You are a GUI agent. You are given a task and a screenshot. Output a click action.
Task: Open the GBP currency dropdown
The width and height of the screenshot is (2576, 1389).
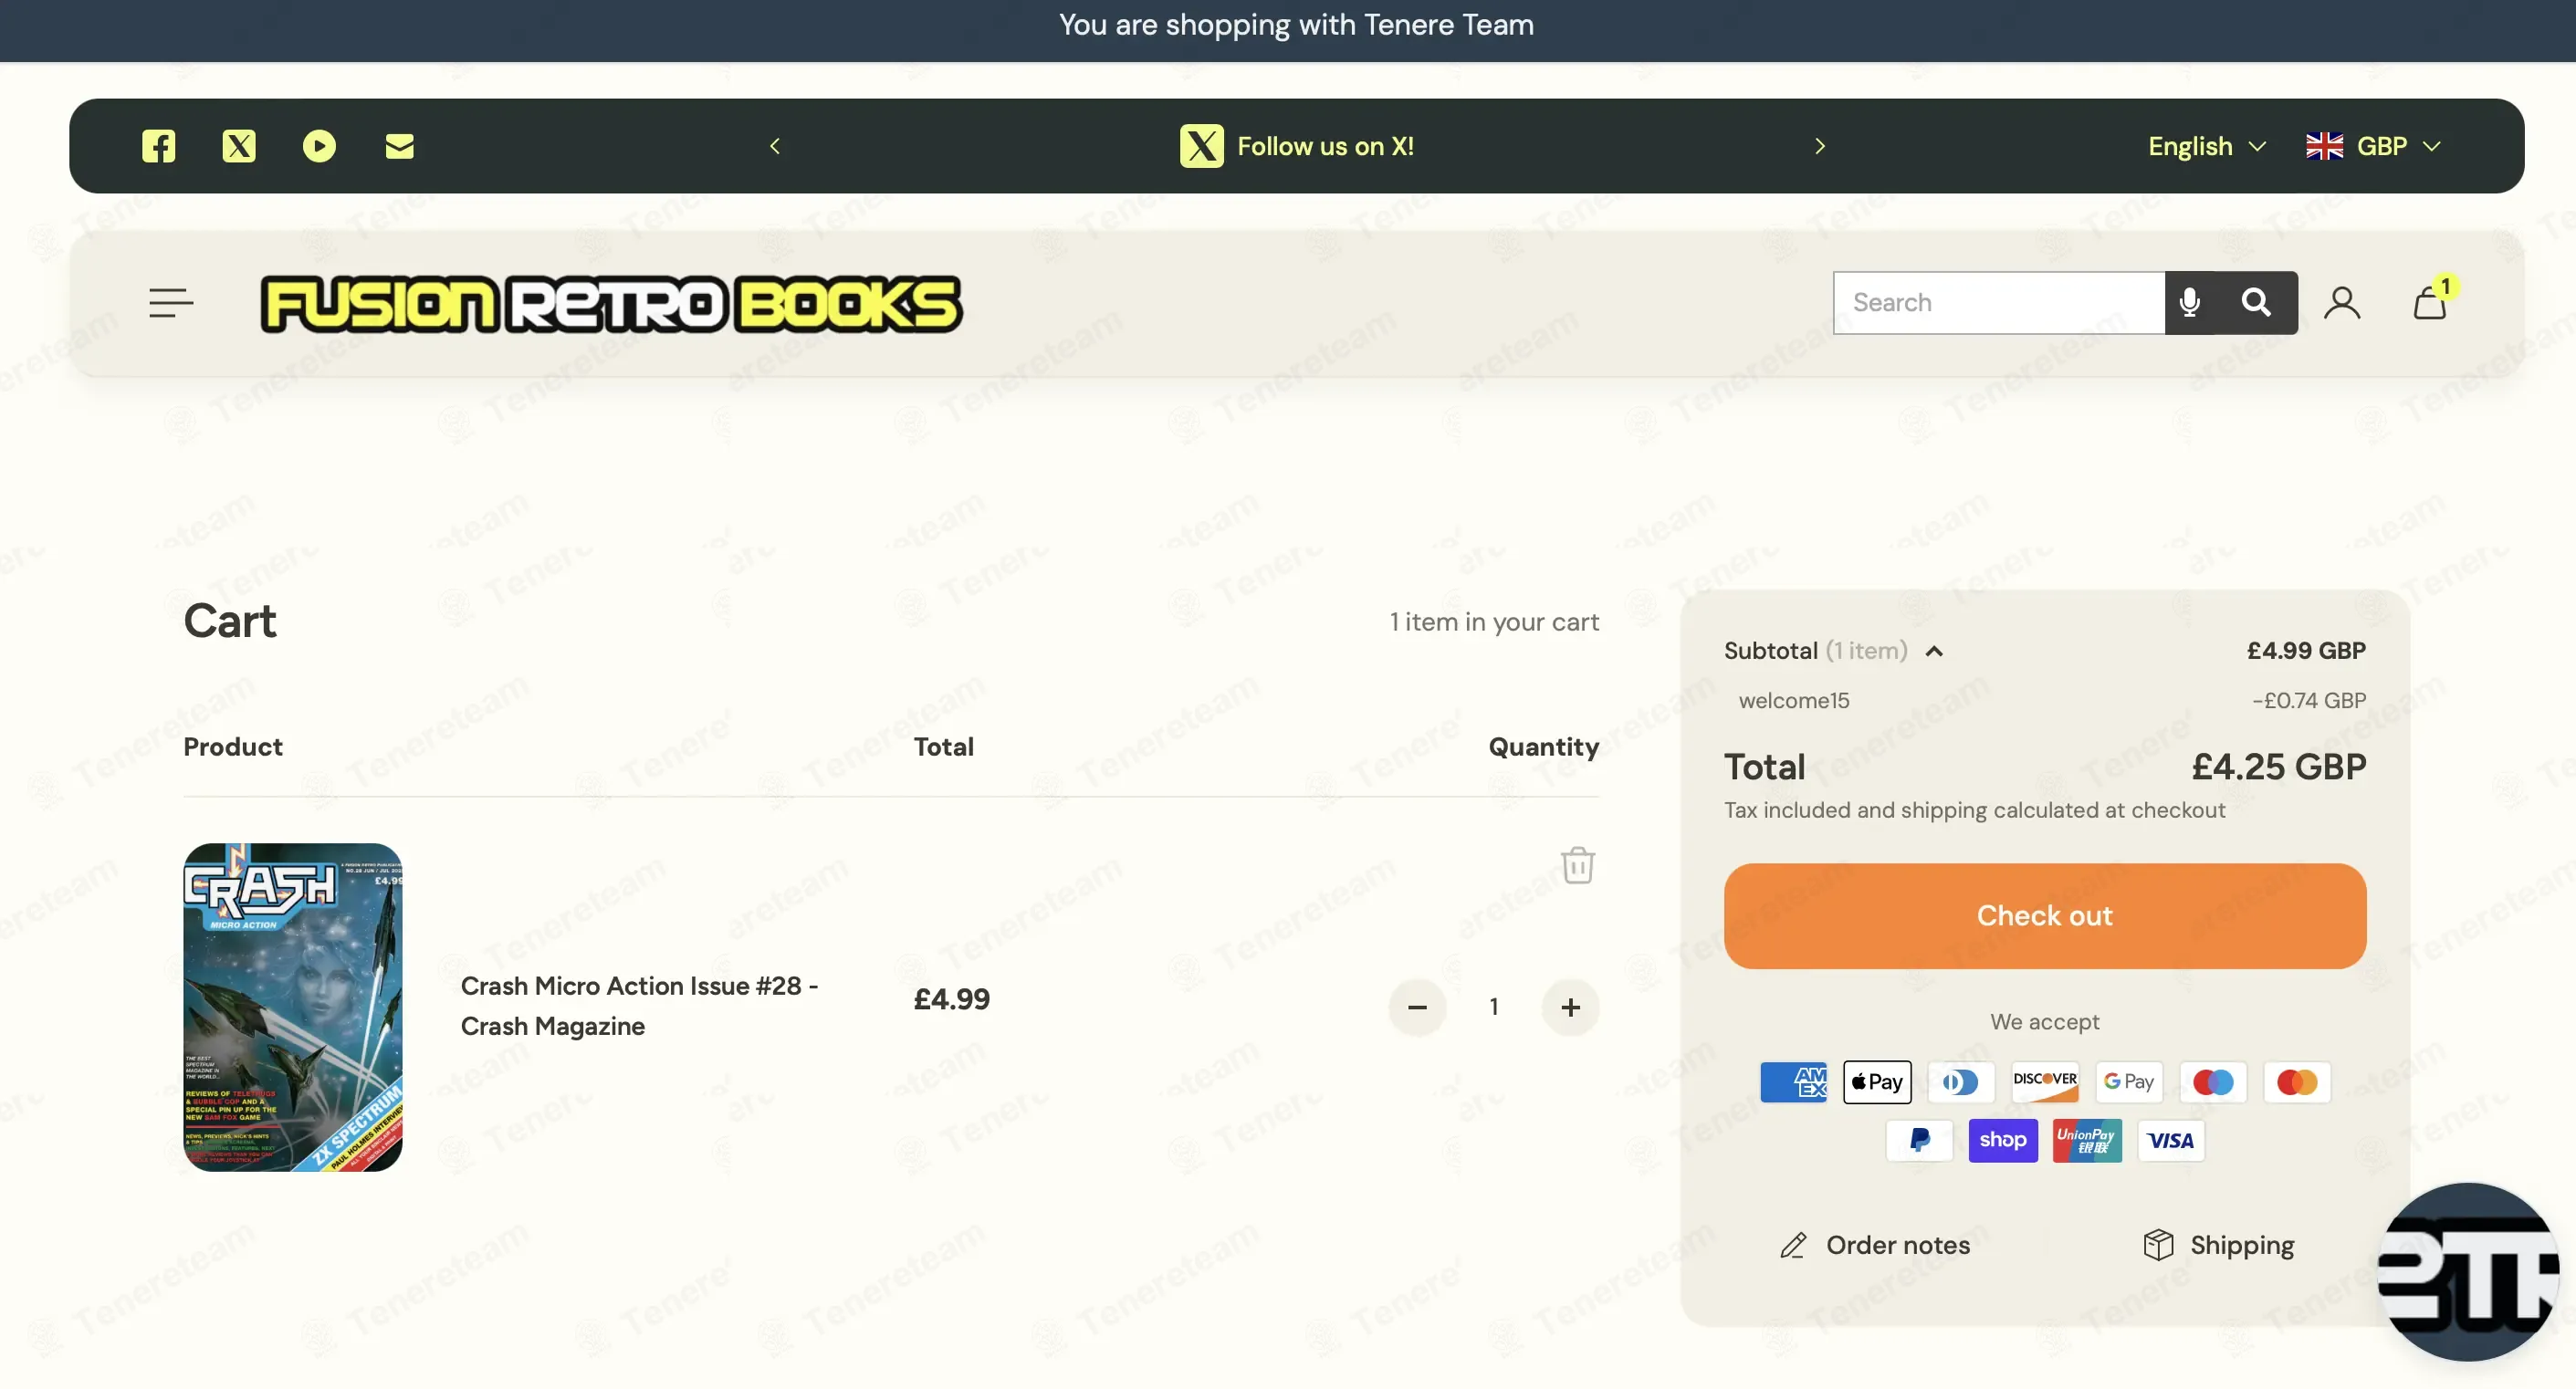click(2373, 146)
